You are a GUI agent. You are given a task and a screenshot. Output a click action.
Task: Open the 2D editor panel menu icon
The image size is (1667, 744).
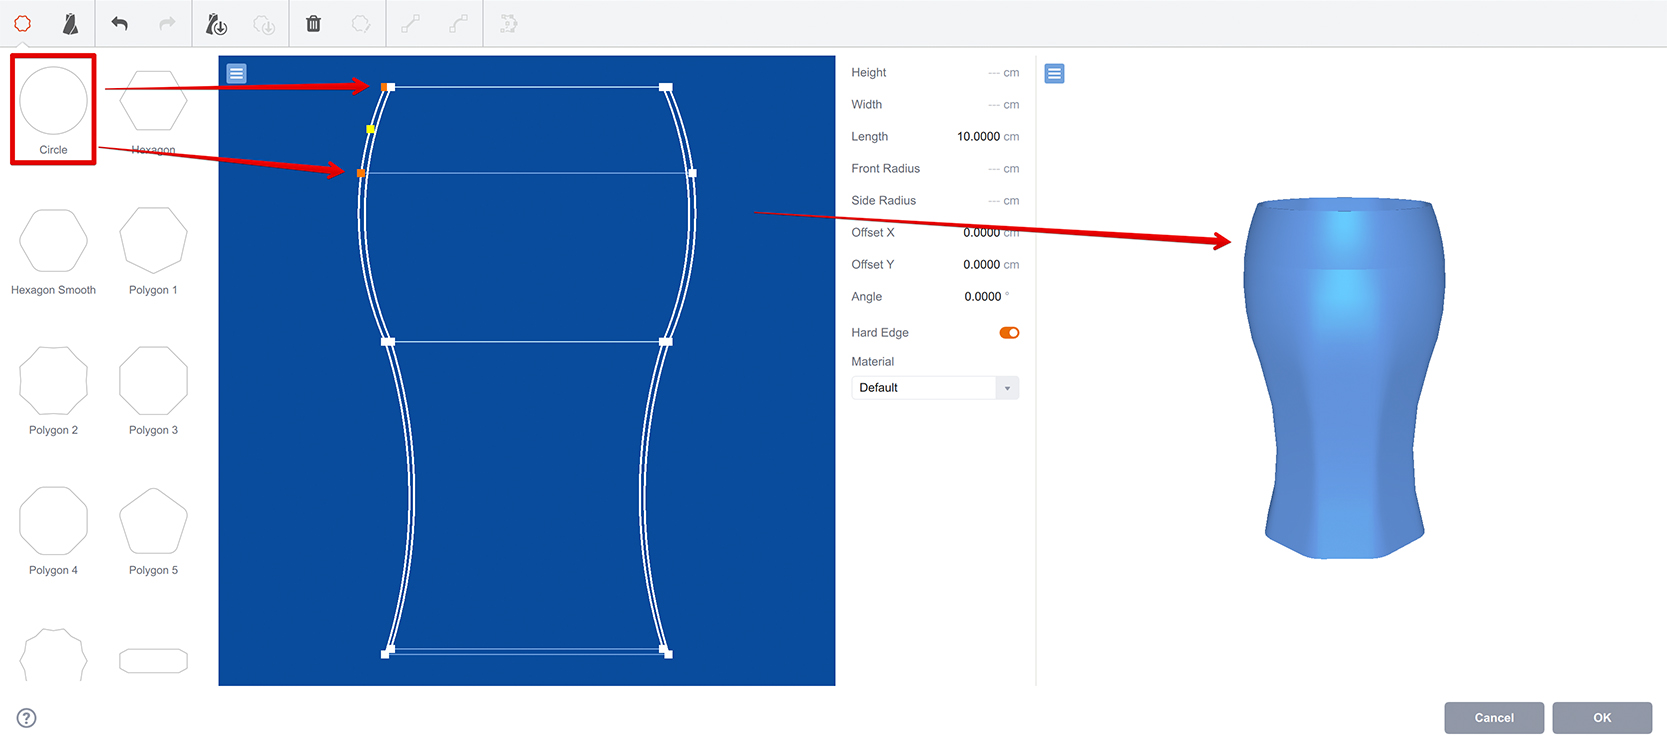236,73
